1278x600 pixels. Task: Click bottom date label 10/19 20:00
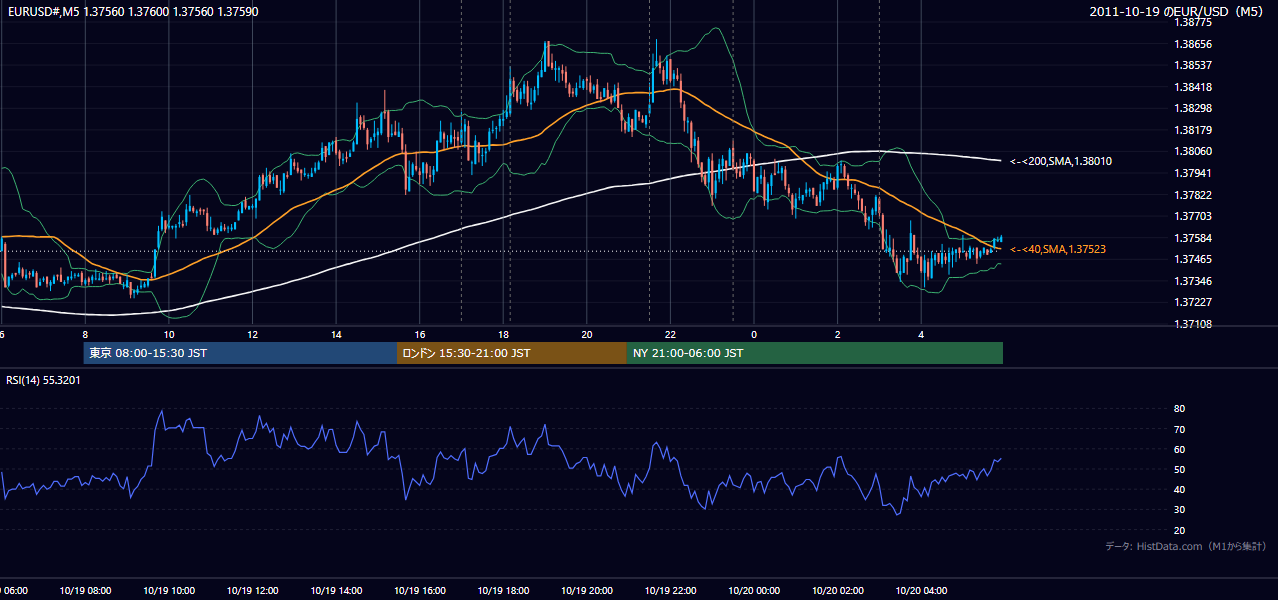pyautogui.click(x=585, y=591)
